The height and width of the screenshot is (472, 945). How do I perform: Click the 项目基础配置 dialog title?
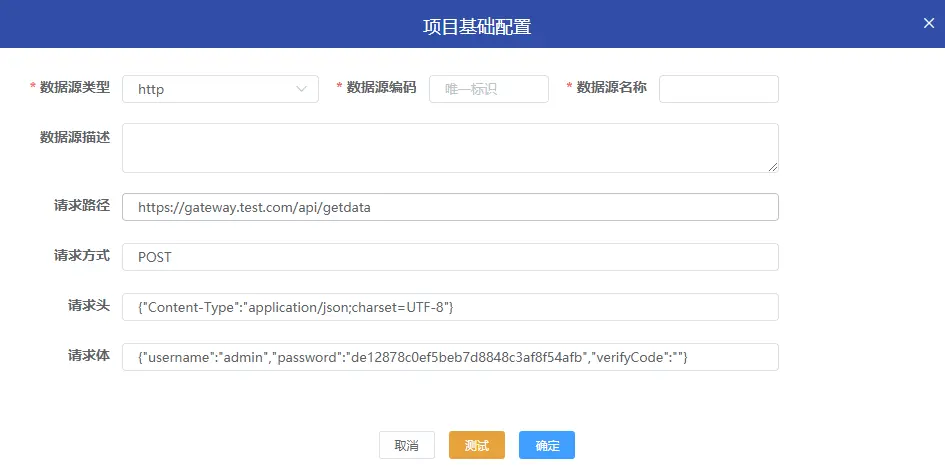tap(476, 27)
